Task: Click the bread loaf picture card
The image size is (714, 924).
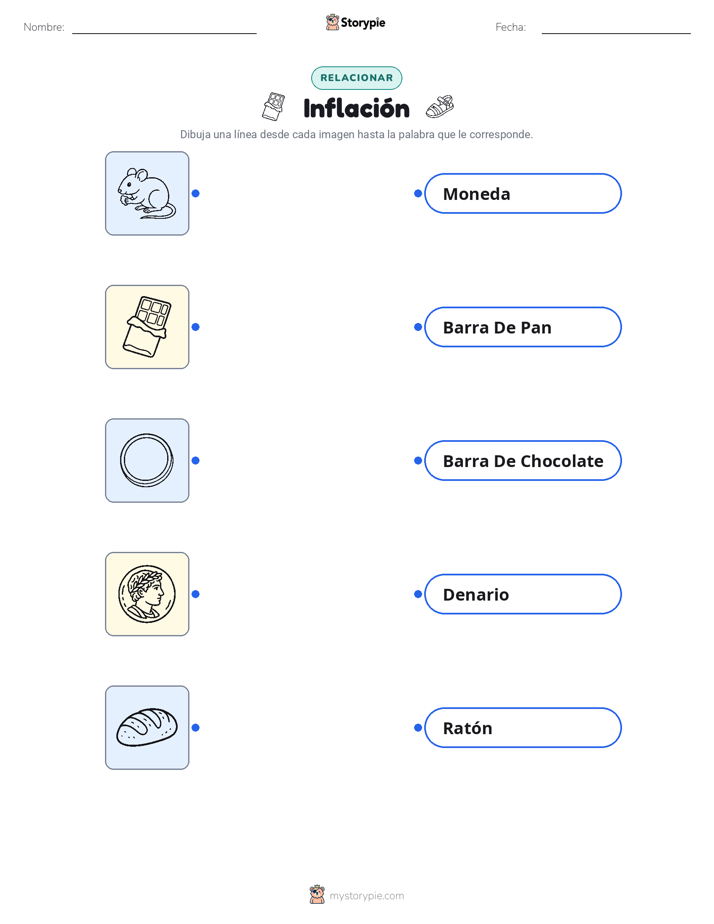Action: pos(147,727)
